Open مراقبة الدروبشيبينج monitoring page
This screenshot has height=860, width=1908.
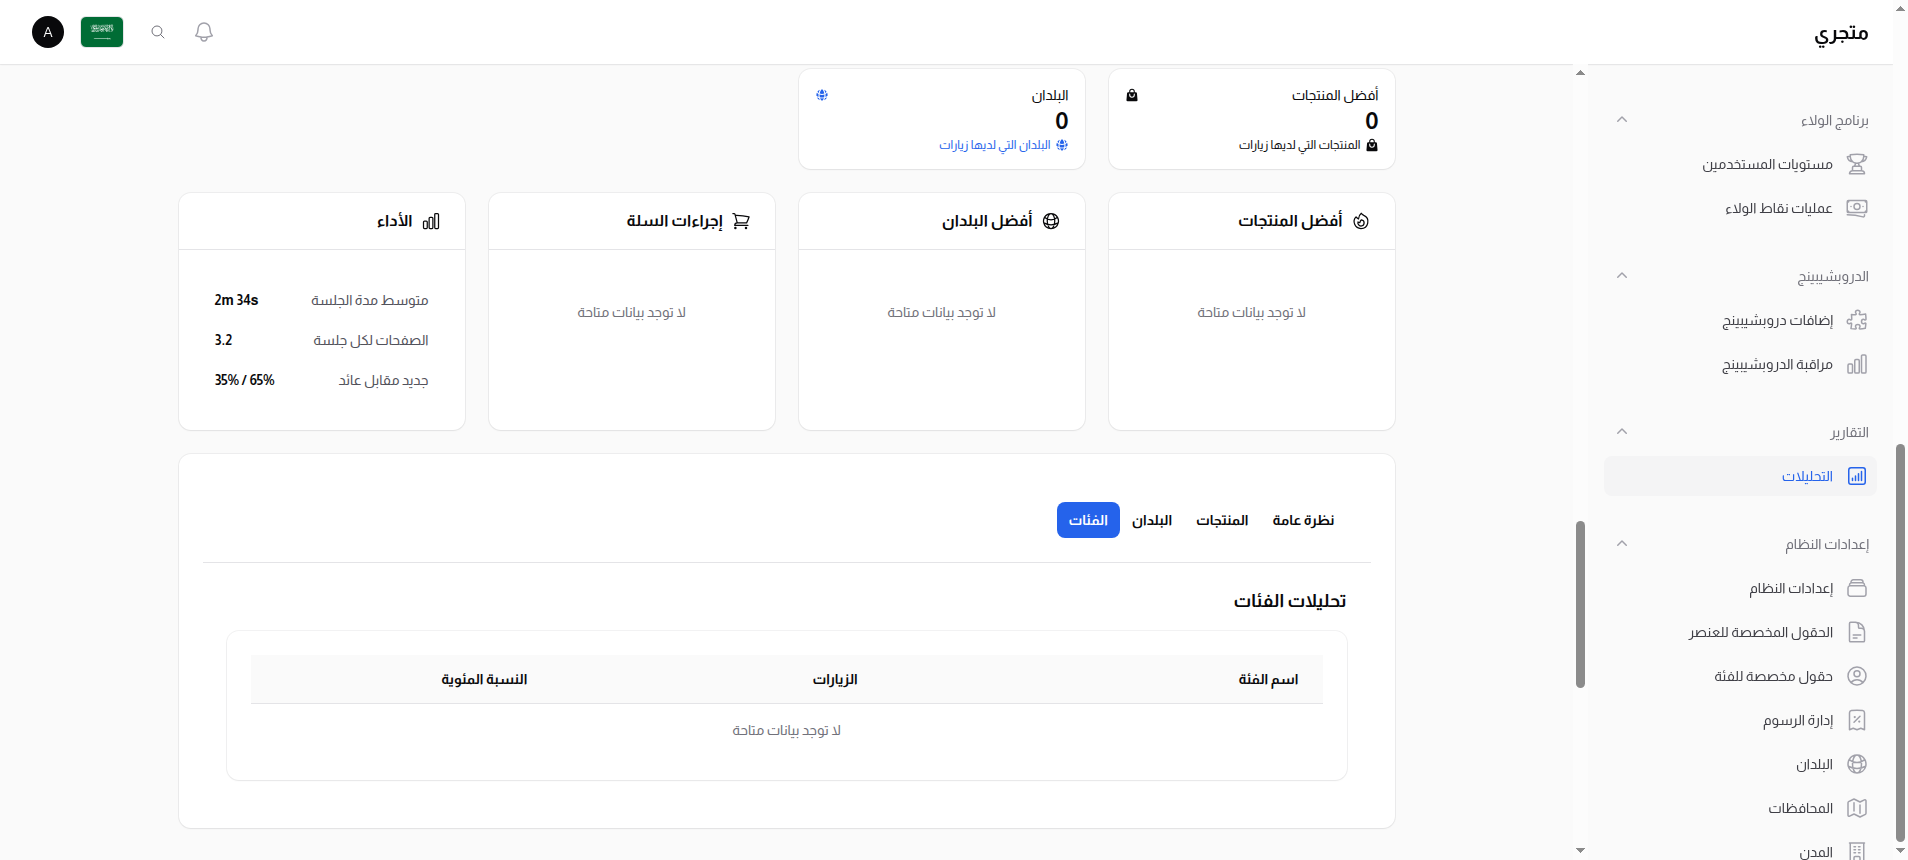point(1858,364)
